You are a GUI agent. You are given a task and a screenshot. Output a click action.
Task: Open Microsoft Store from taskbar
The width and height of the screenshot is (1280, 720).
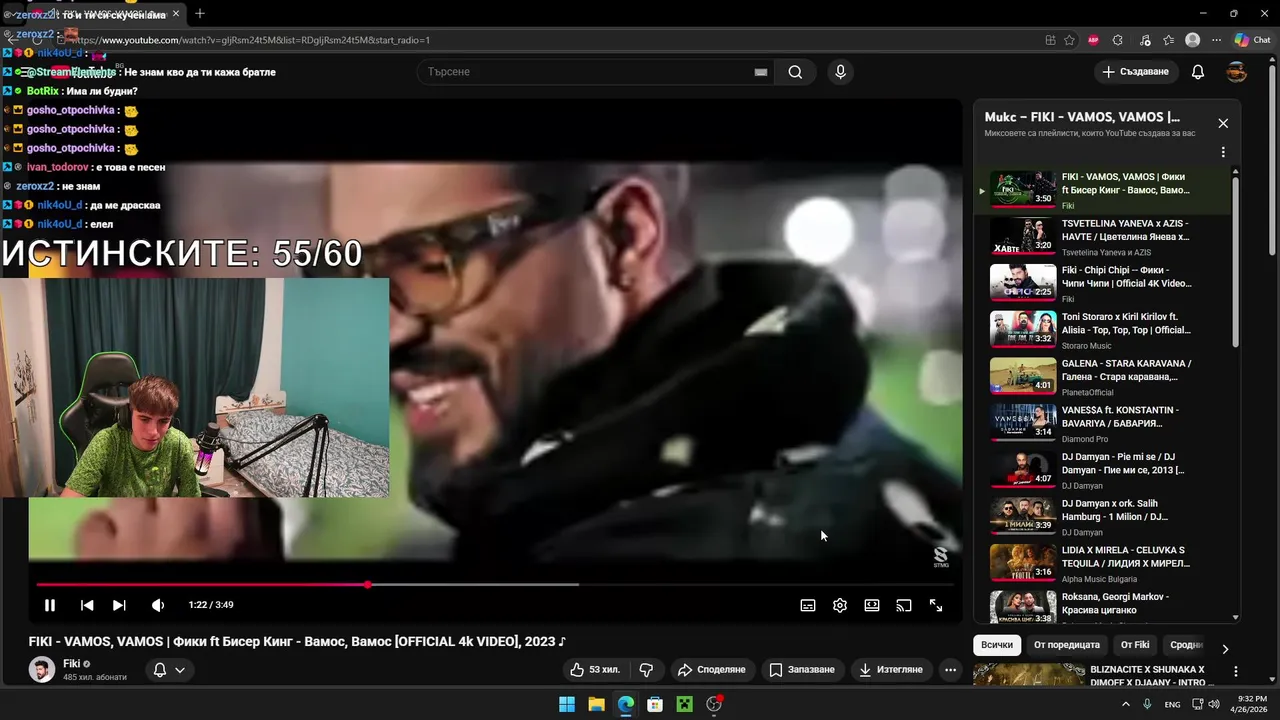click(655, 704)
